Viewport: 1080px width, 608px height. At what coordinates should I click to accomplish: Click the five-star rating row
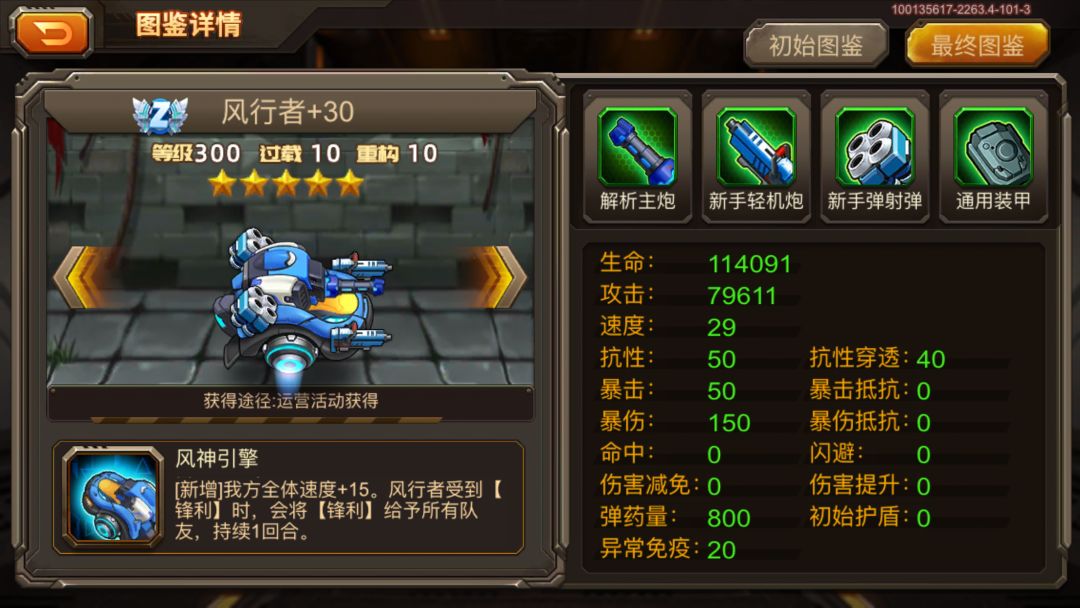point(286,184)
